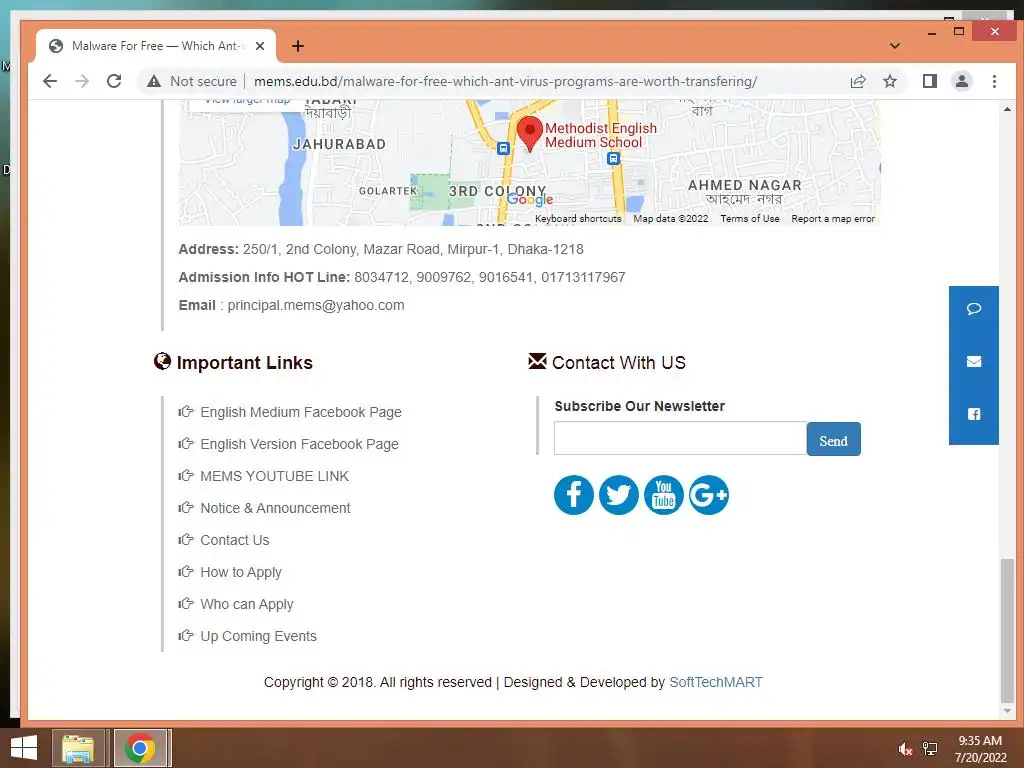Image resolution: width=1024 pixels, height=768 pixels.
Task: Reload the current page
Action: (114, 81)
